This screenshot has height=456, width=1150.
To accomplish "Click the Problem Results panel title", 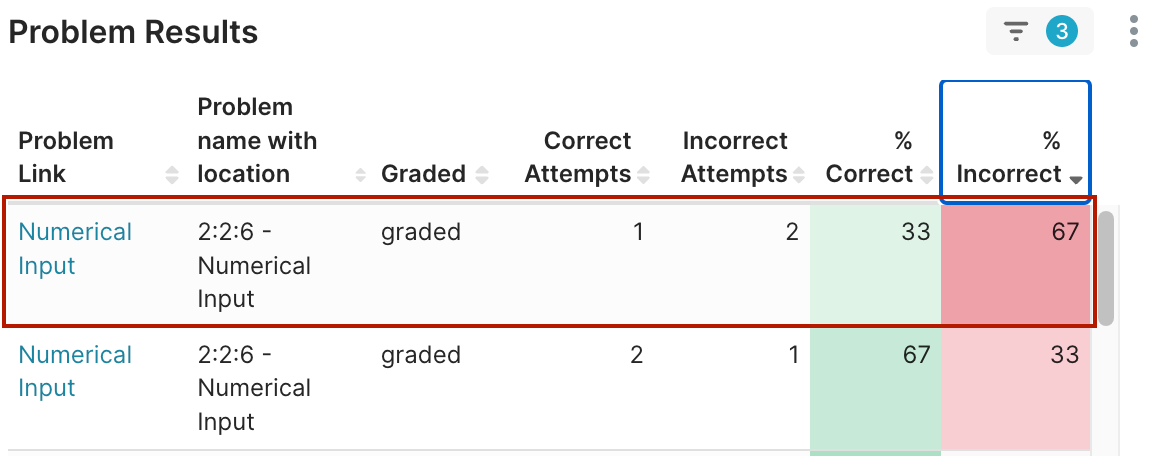I will 133,33.
